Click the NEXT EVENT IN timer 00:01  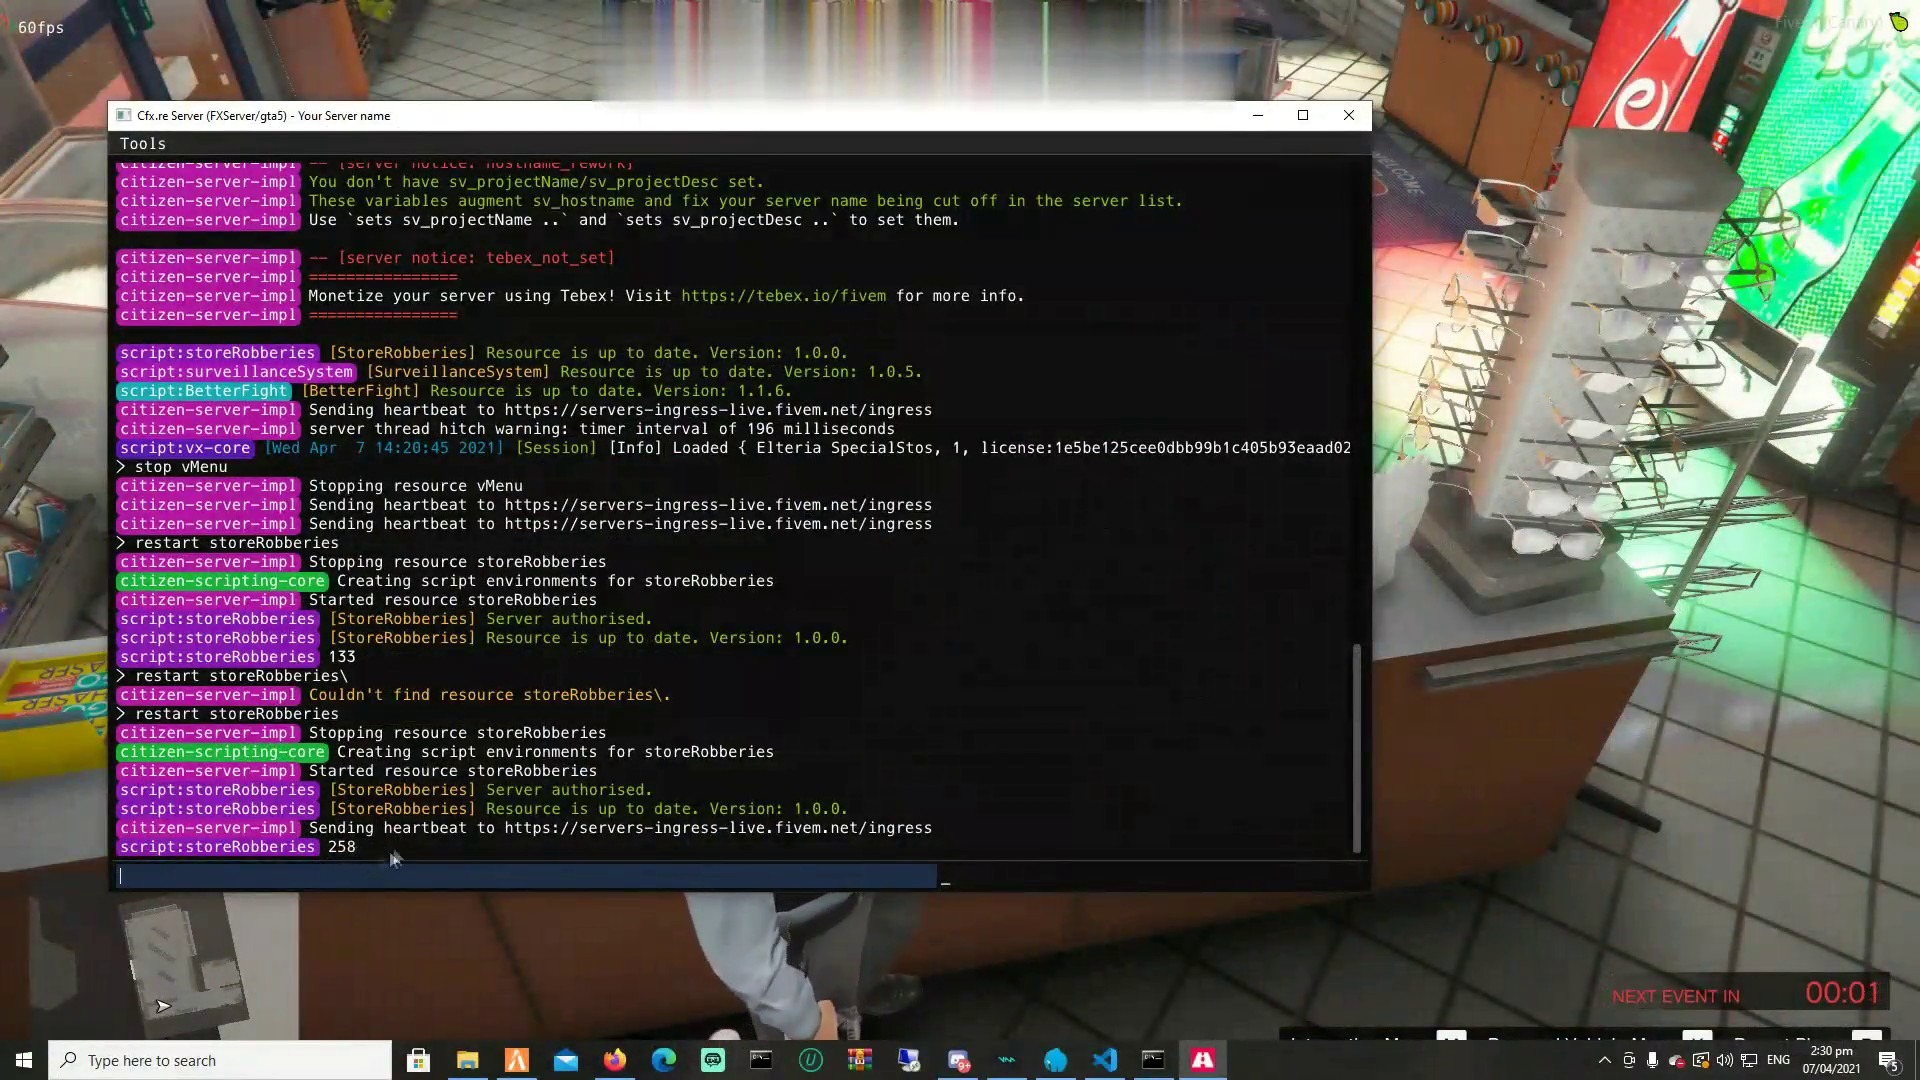1842,993
